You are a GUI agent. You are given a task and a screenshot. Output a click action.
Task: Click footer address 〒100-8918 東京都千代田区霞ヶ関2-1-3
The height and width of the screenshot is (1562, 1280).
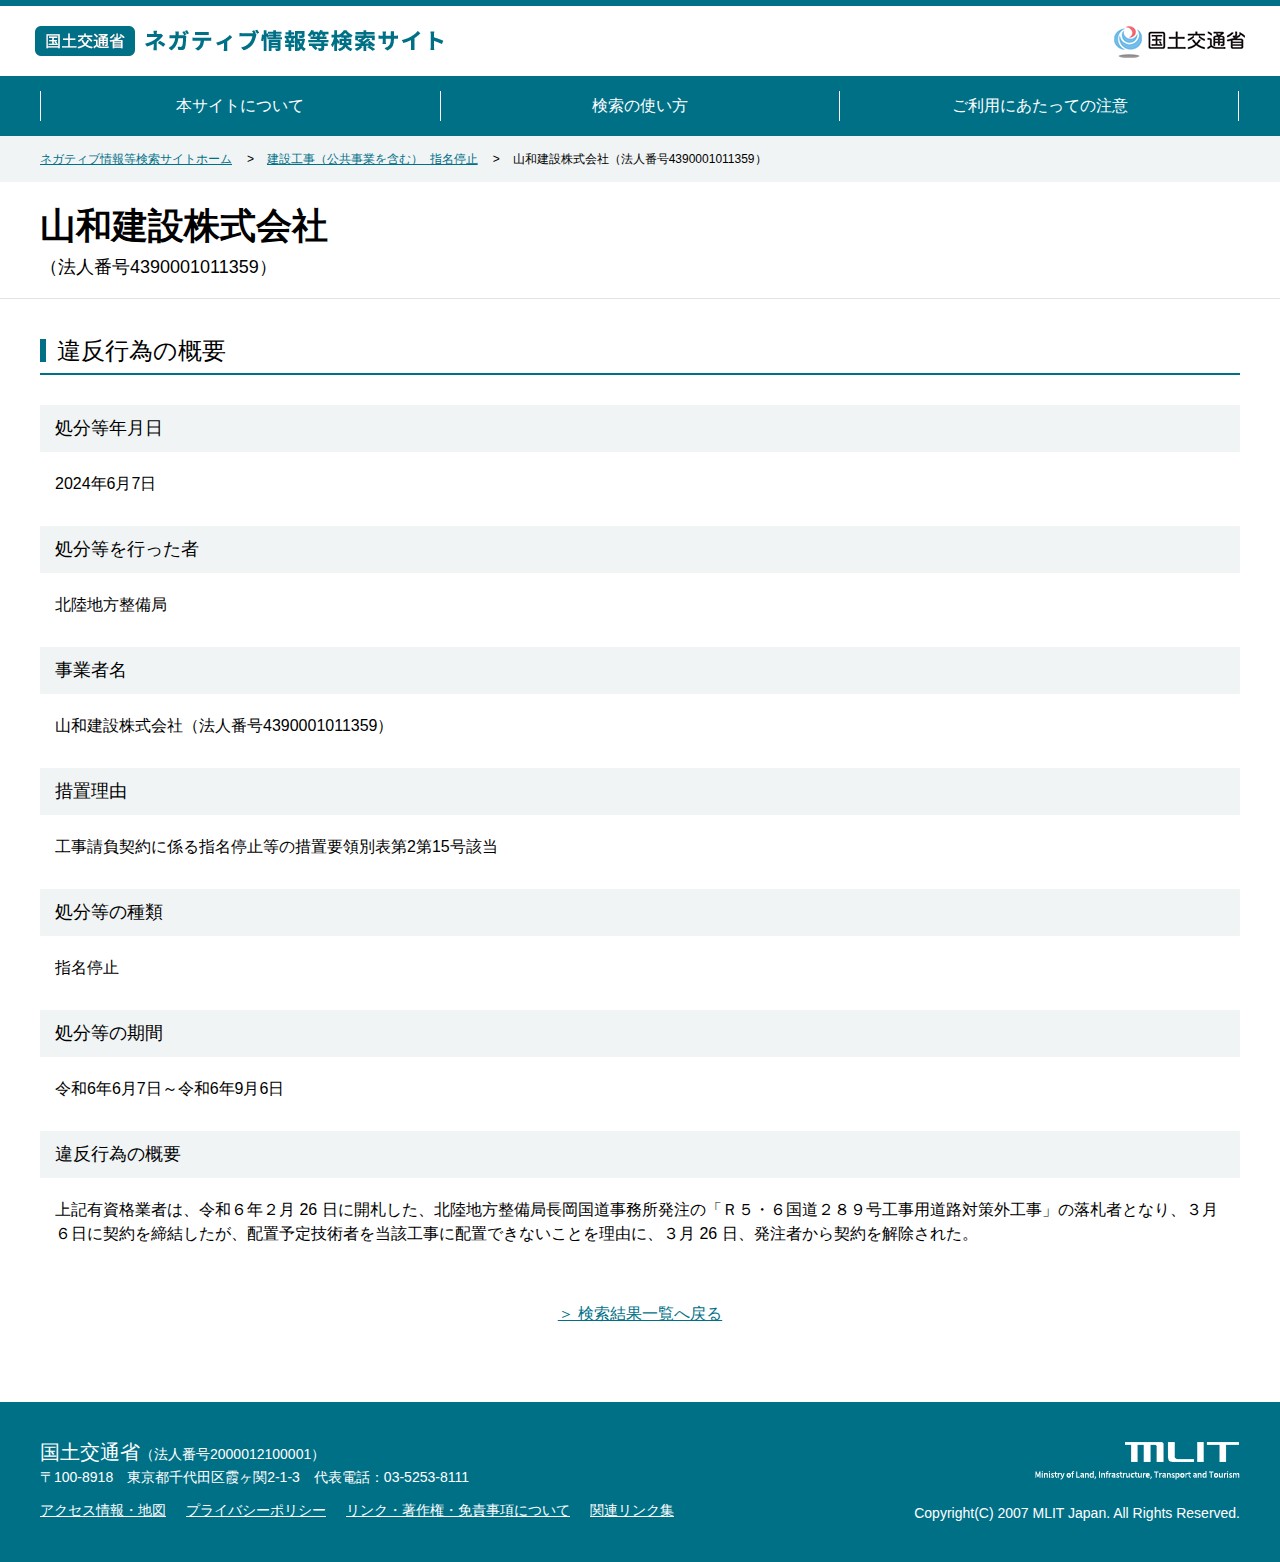(x=170, y=1478)
